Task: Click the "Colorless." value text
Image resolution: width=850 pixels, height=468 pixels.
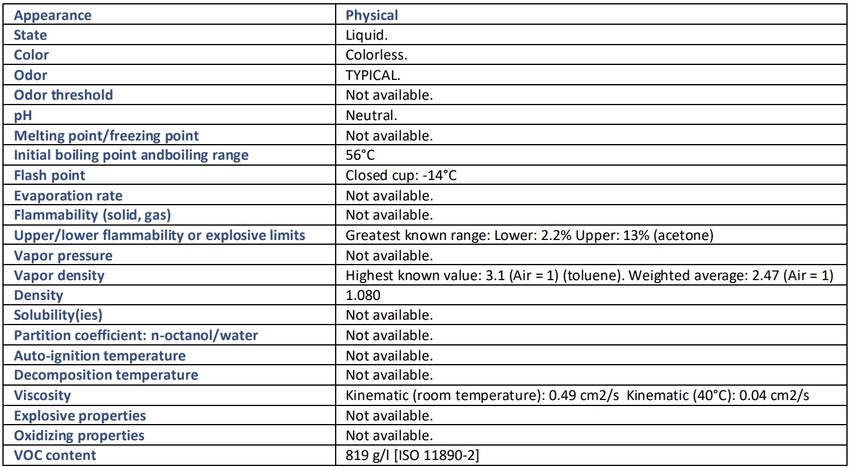Action: point(376,55)
